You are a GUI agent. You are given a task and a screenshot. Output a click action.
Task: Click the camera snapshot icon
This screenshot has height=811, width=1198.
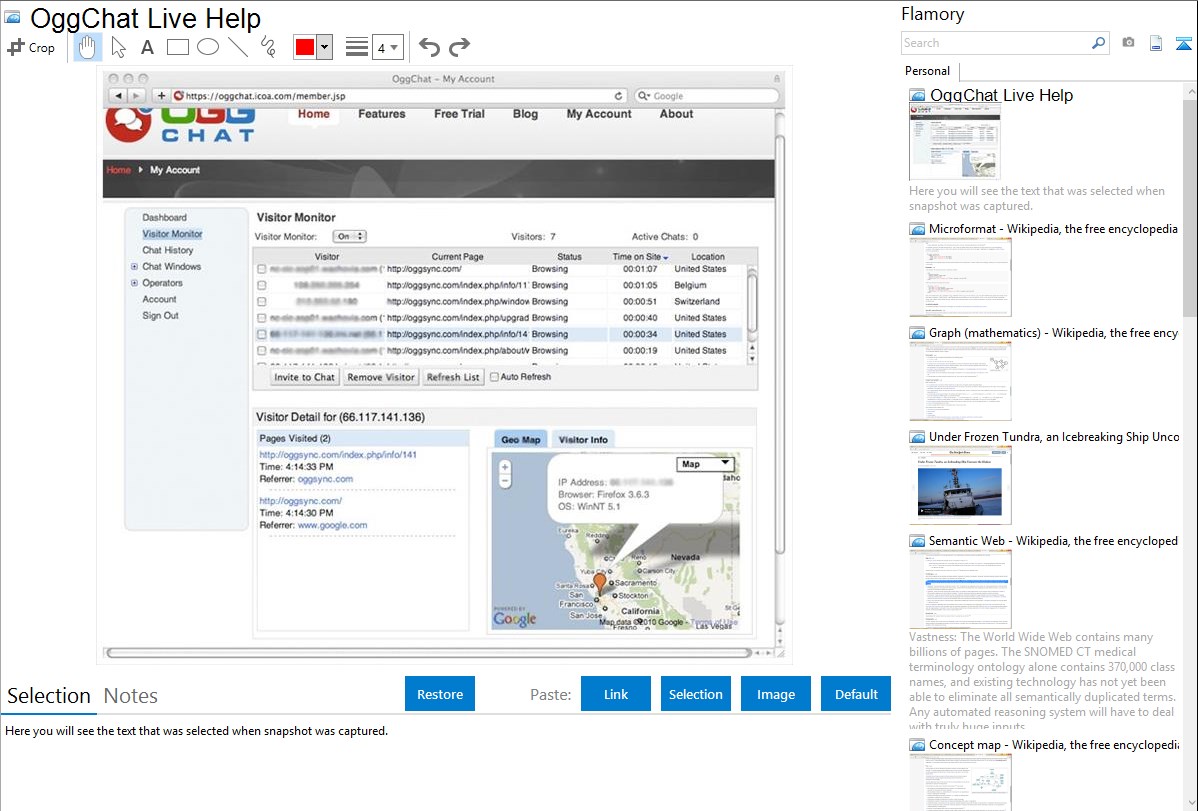pos(1128,43)
